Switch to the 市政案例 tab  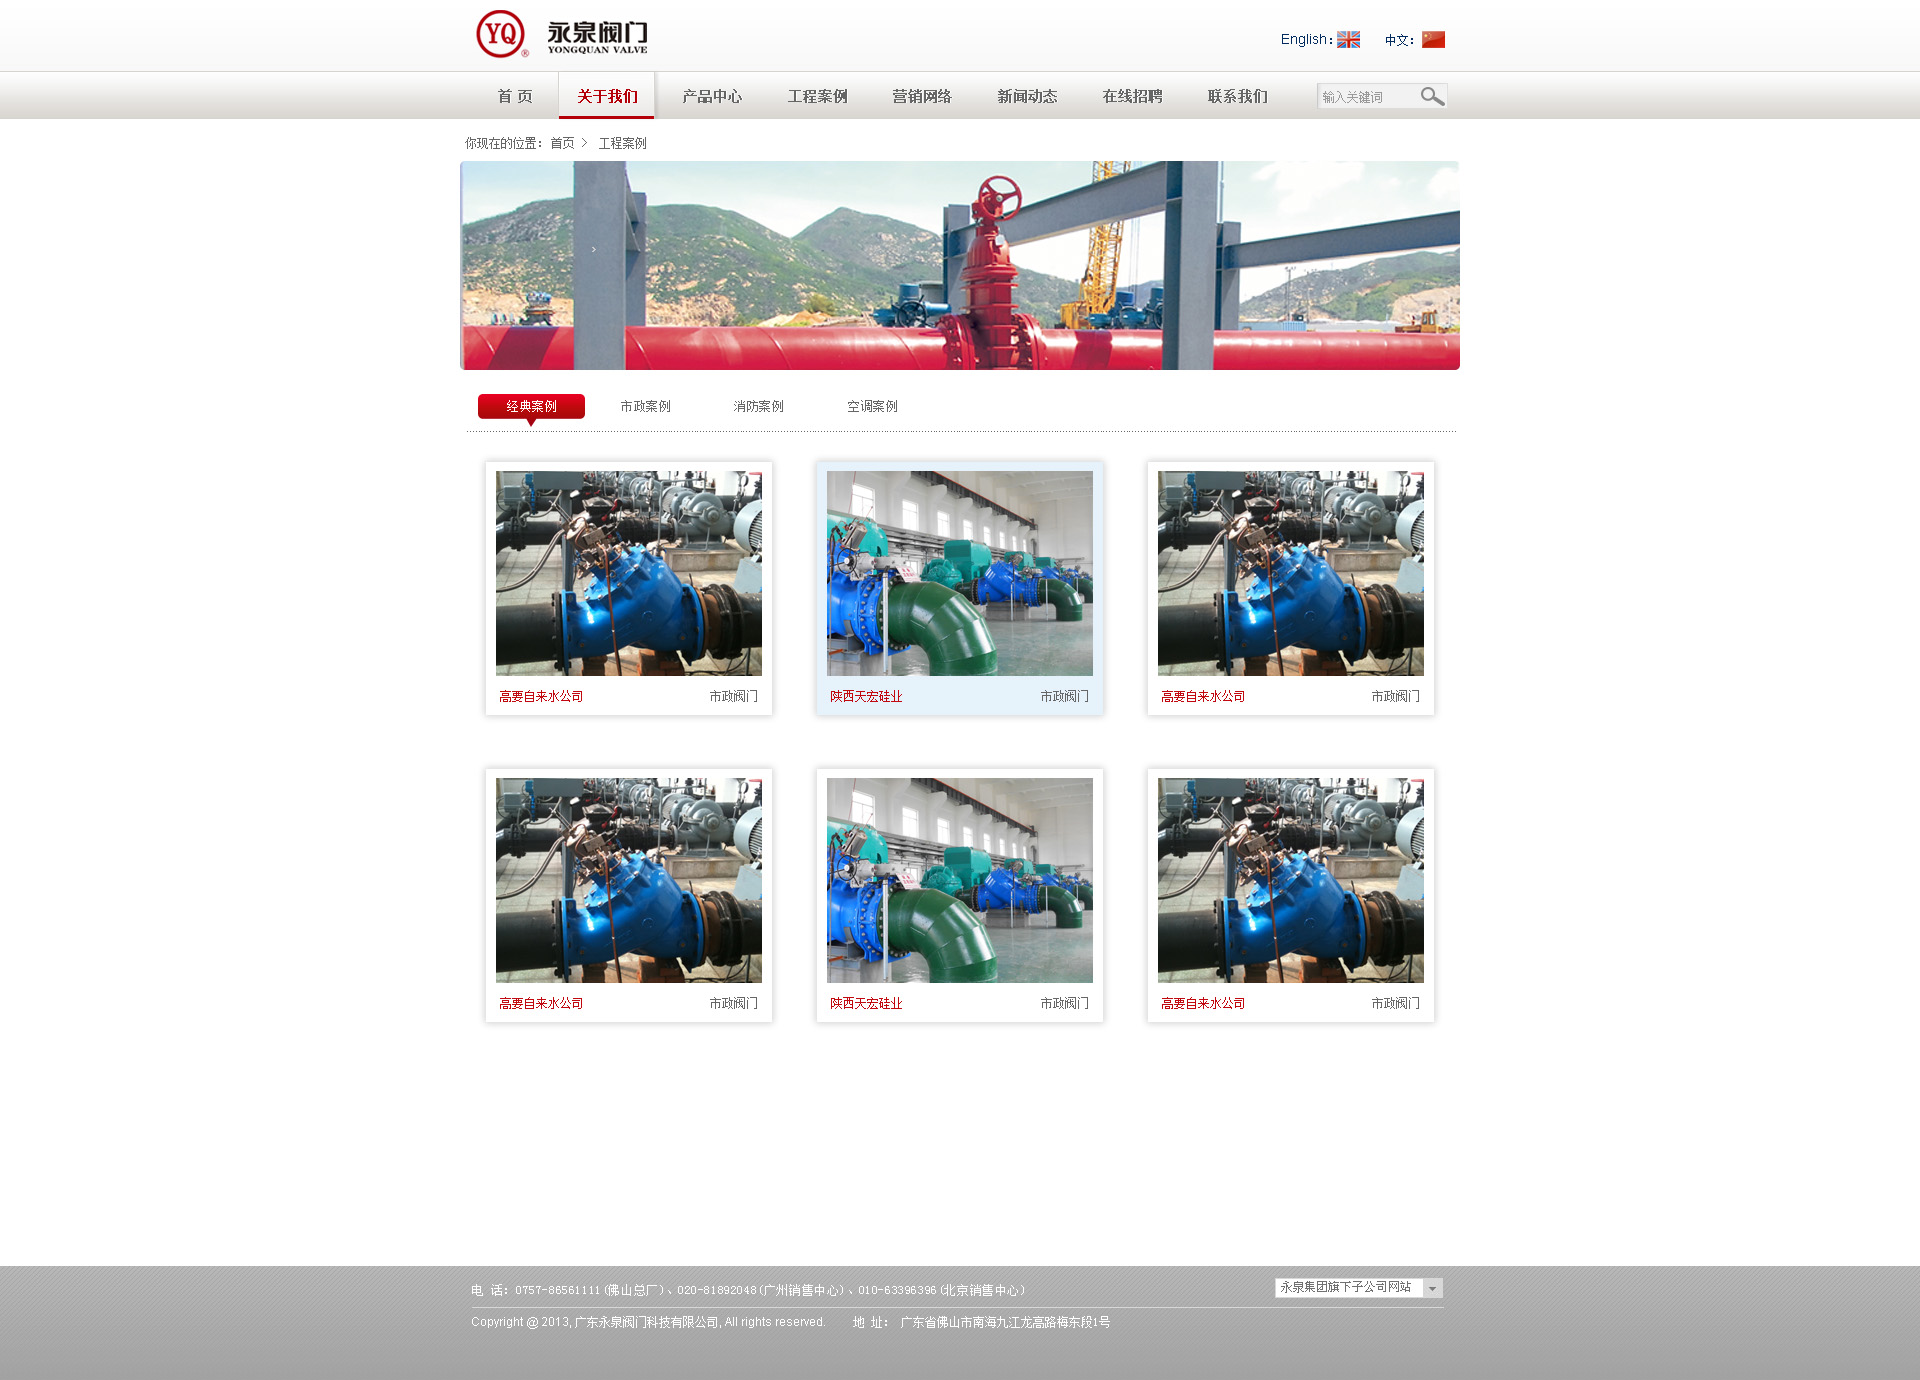645,406
